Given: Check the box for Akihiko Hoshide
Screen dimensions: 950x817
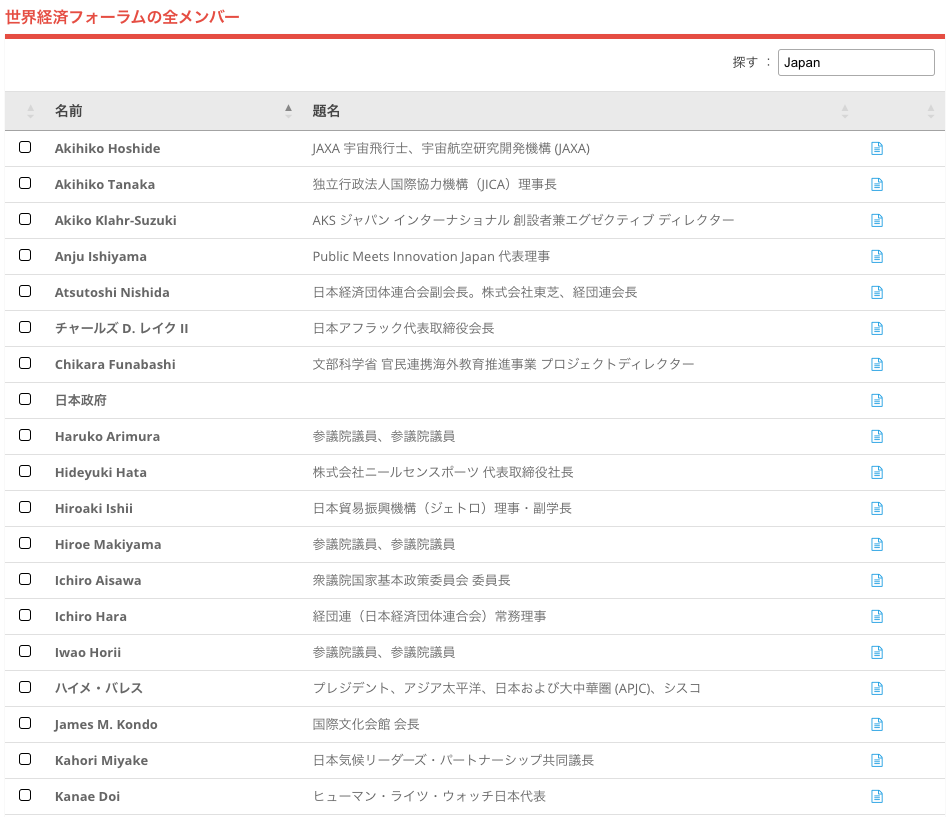Looking at the screenshot, I should [x=25, y=147].
